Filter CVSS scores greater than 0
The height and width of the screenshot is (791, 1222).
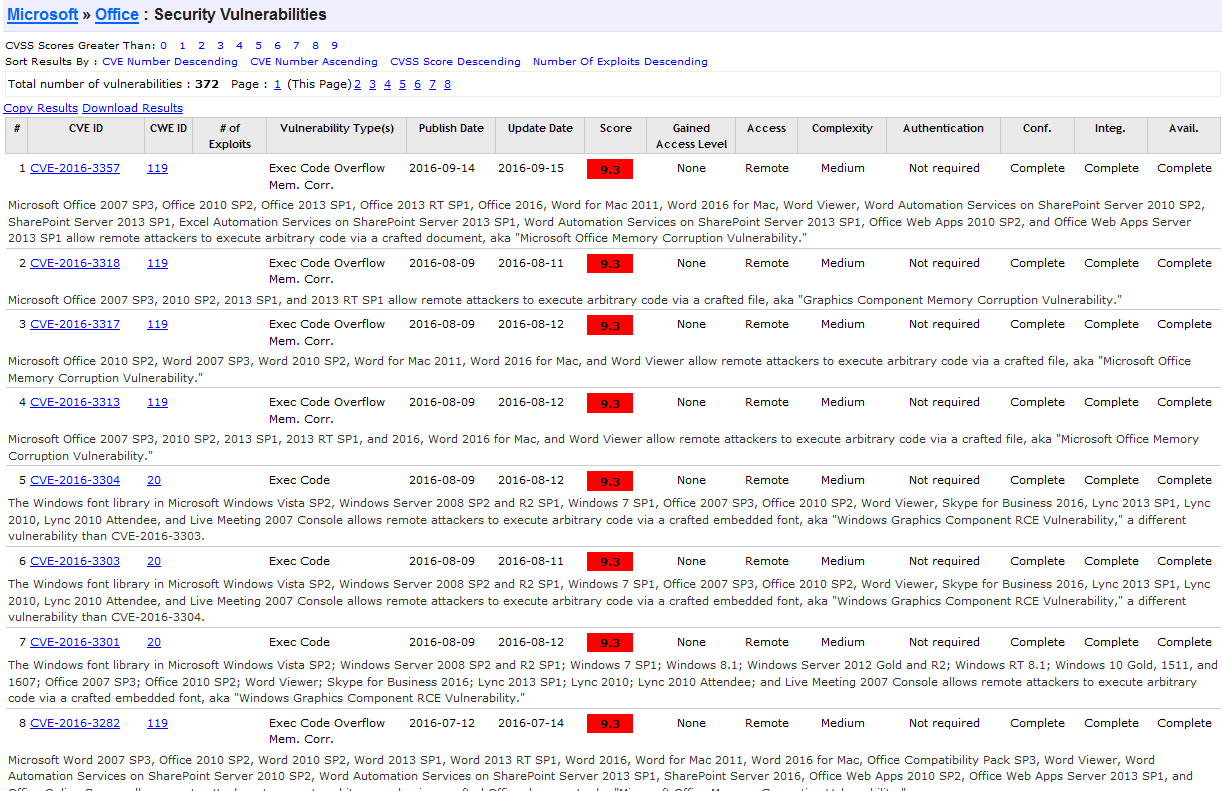point(164,46)
